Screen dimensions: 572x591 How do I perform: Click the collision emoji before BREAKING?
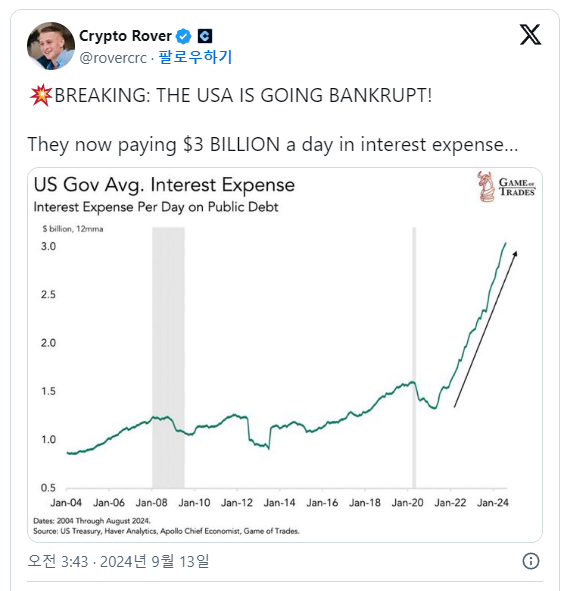coord(41,95)
